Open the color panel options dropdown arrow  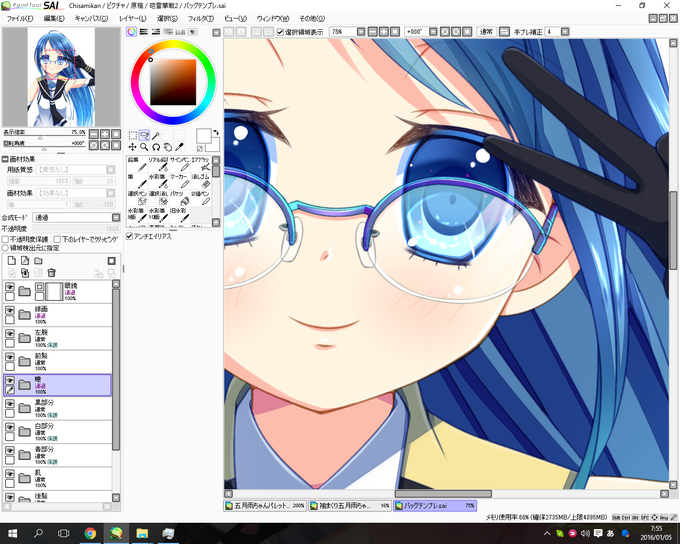pos(216,33)
